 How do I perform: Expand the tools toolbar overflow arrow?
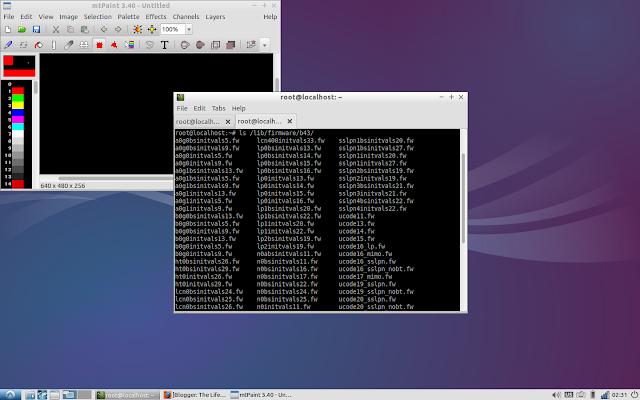tap(264, 45)
